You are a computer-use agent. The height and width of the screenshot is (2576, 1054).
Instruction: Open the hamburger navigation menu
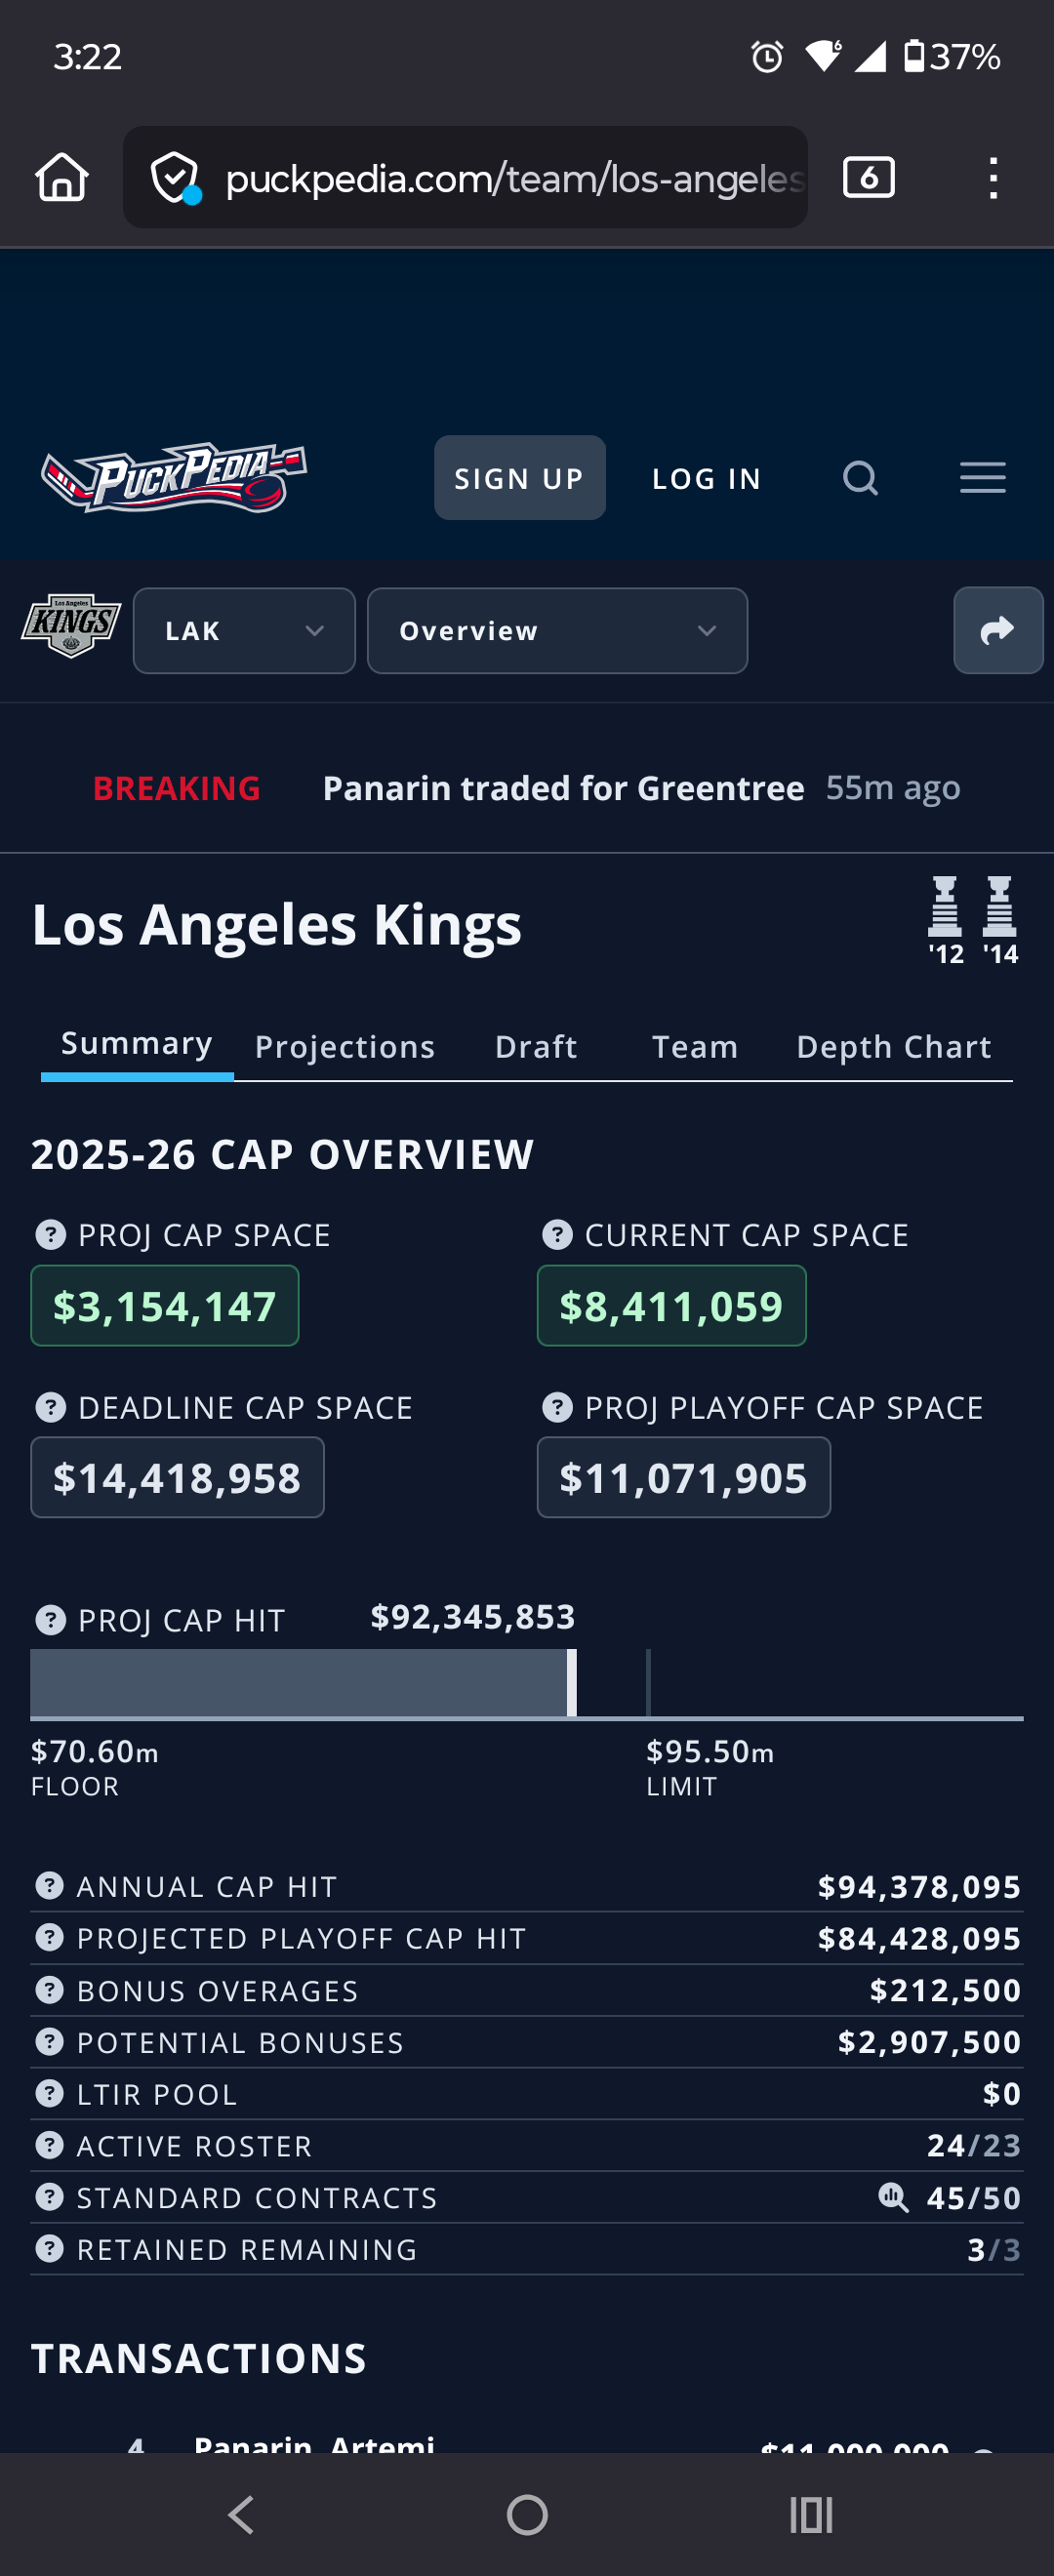point(982,478)
